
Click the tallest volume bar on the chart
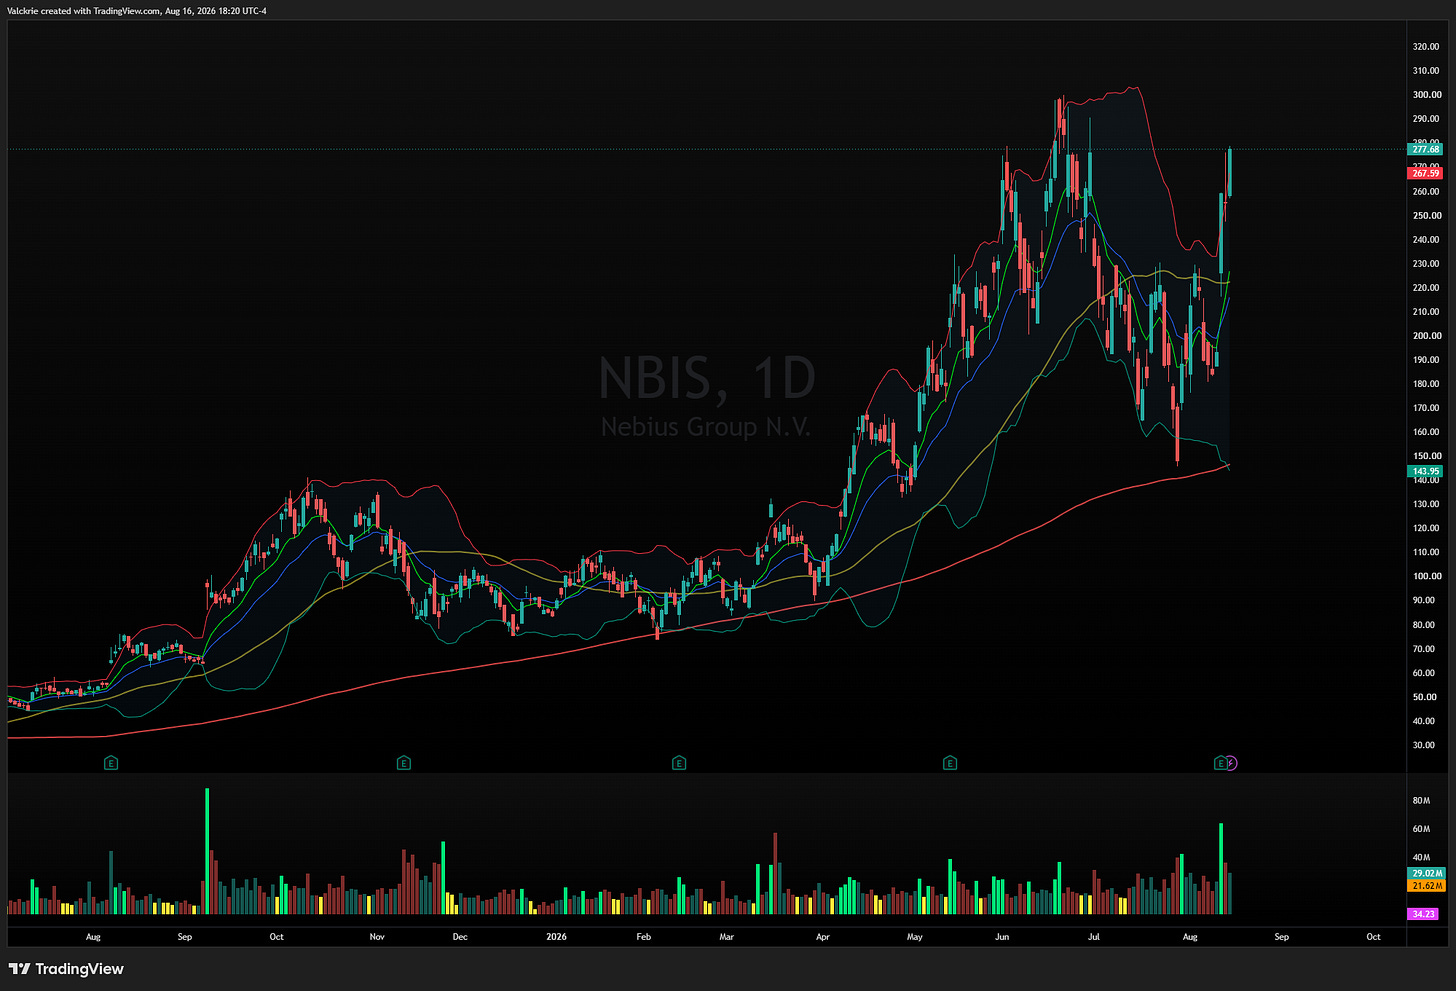tap(207, 851)
